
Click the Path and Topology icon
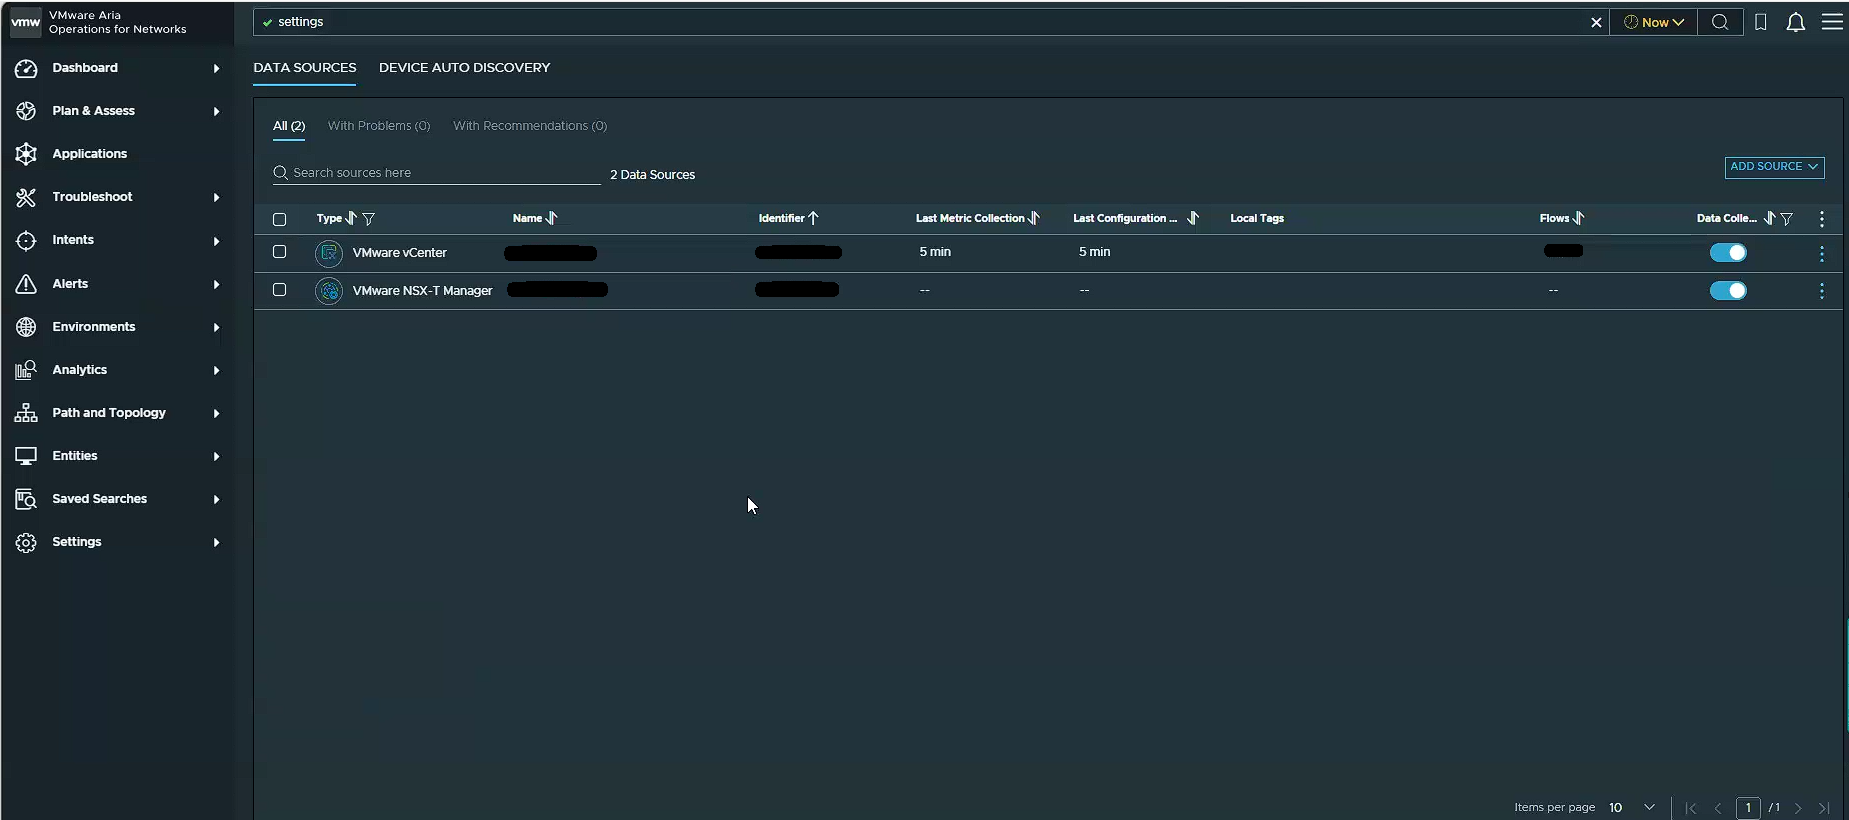26,413
